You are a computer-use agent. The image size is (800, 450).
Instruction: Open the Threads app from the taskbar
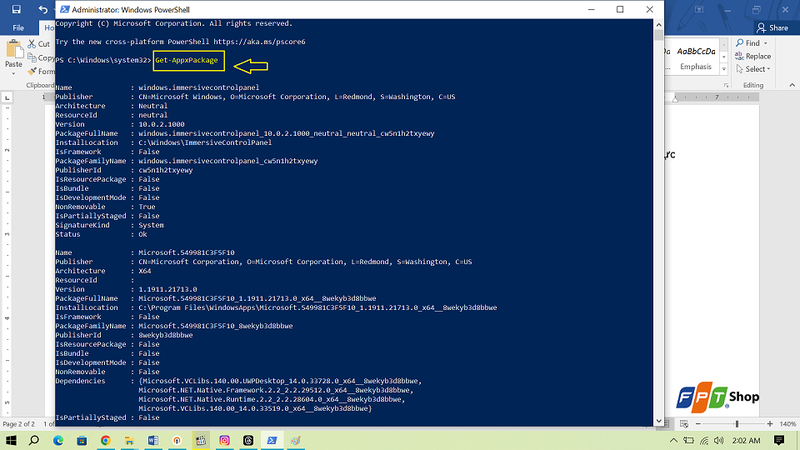(248, 440)
